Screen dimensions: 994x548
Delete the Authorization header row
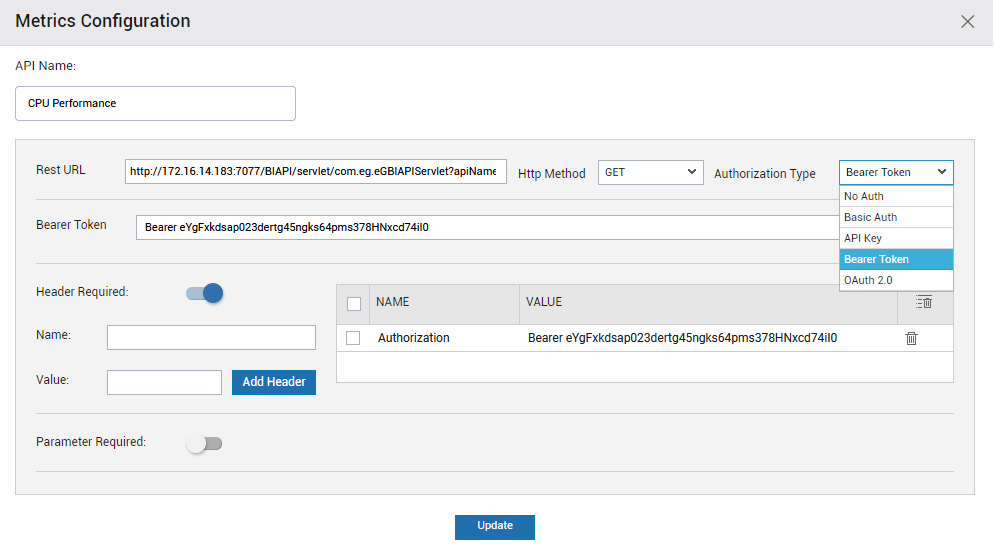pos(912,338)
